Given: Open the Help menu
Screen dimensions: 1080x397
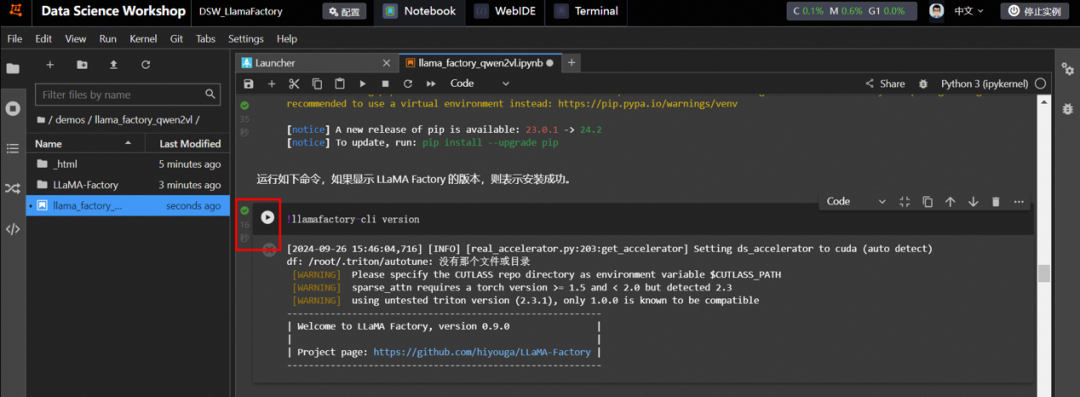Looking at the screenshot, I should (287, 39).
